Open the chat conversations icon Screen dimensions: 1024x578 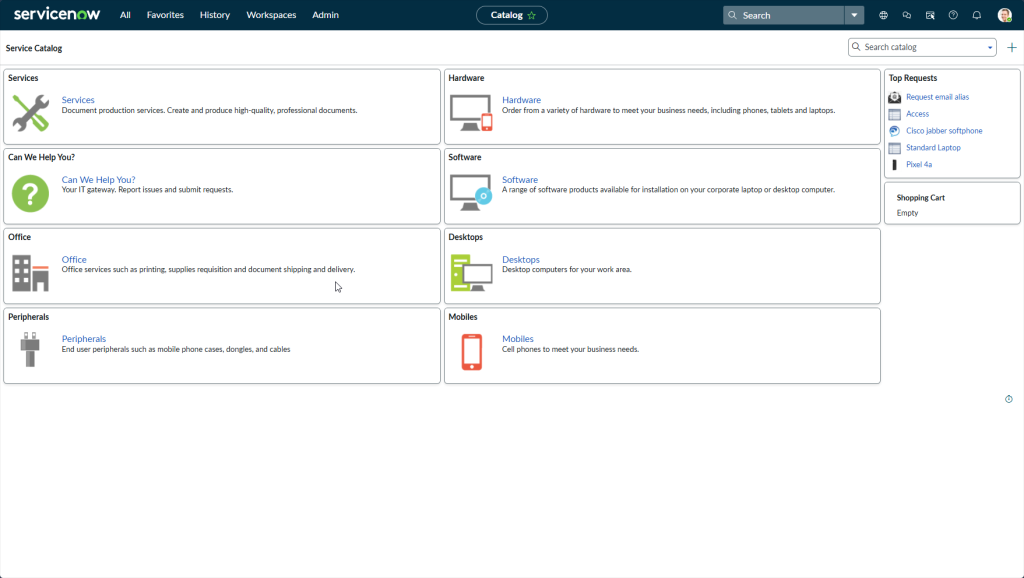click(907, 15)
